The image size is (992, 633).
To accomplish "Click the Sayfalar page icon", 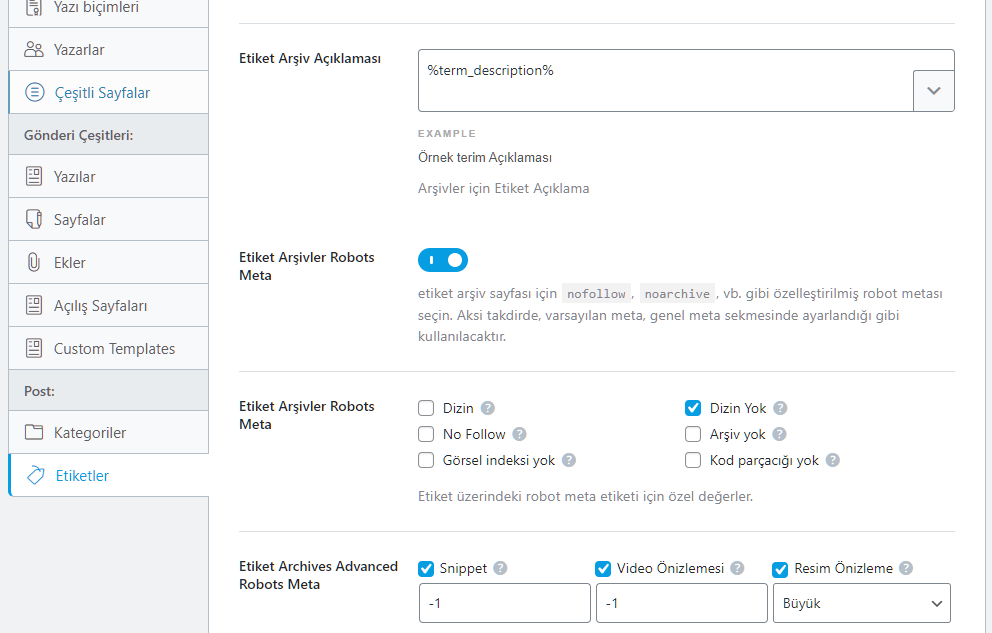I will (34, 219).
